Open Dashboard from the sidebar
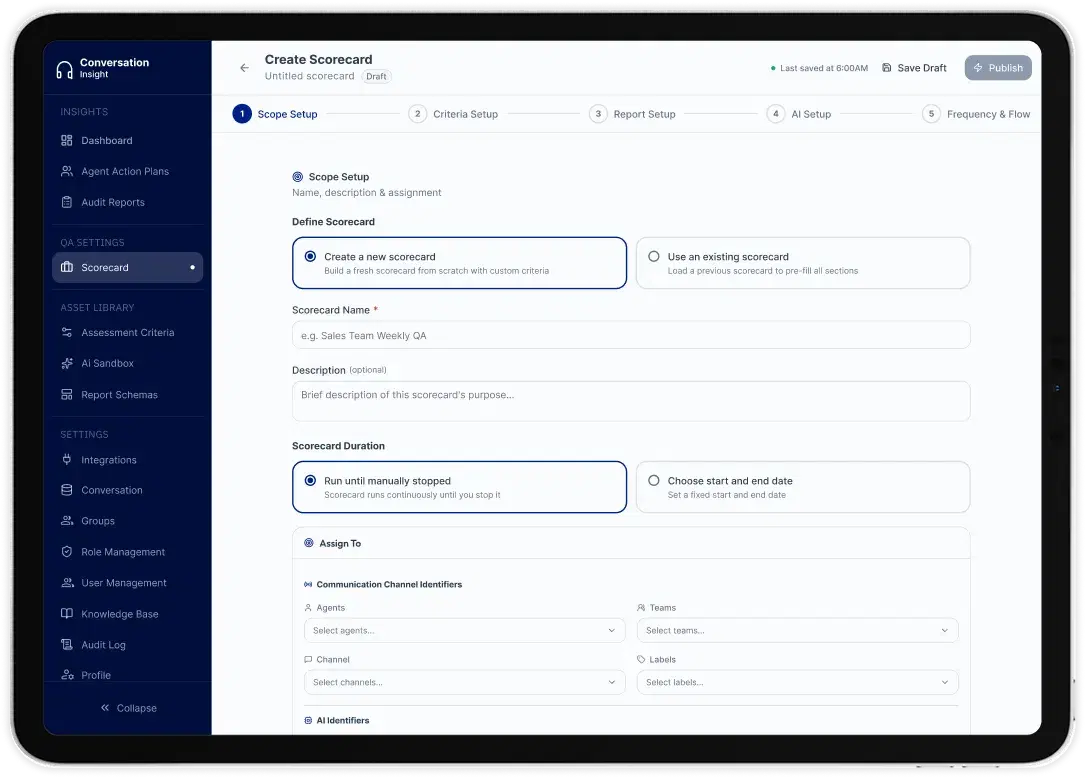Screen dimensions: 1086x778 click(127, 141)
